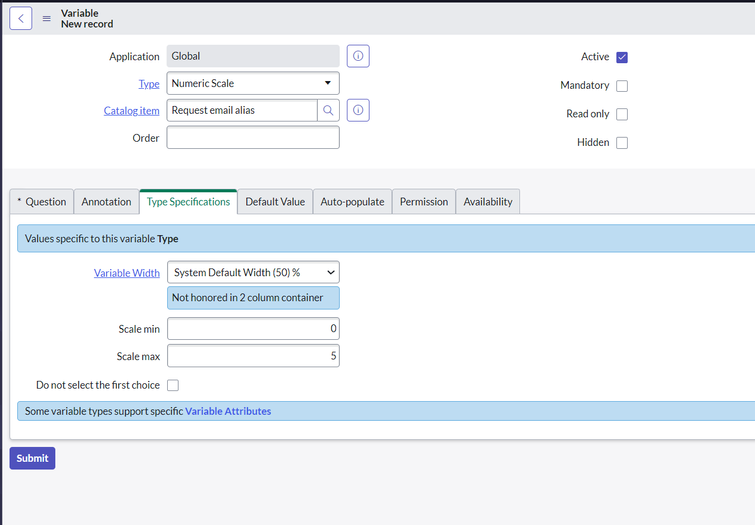Open the form context menu hamburger icon

(x=47, y=18)
